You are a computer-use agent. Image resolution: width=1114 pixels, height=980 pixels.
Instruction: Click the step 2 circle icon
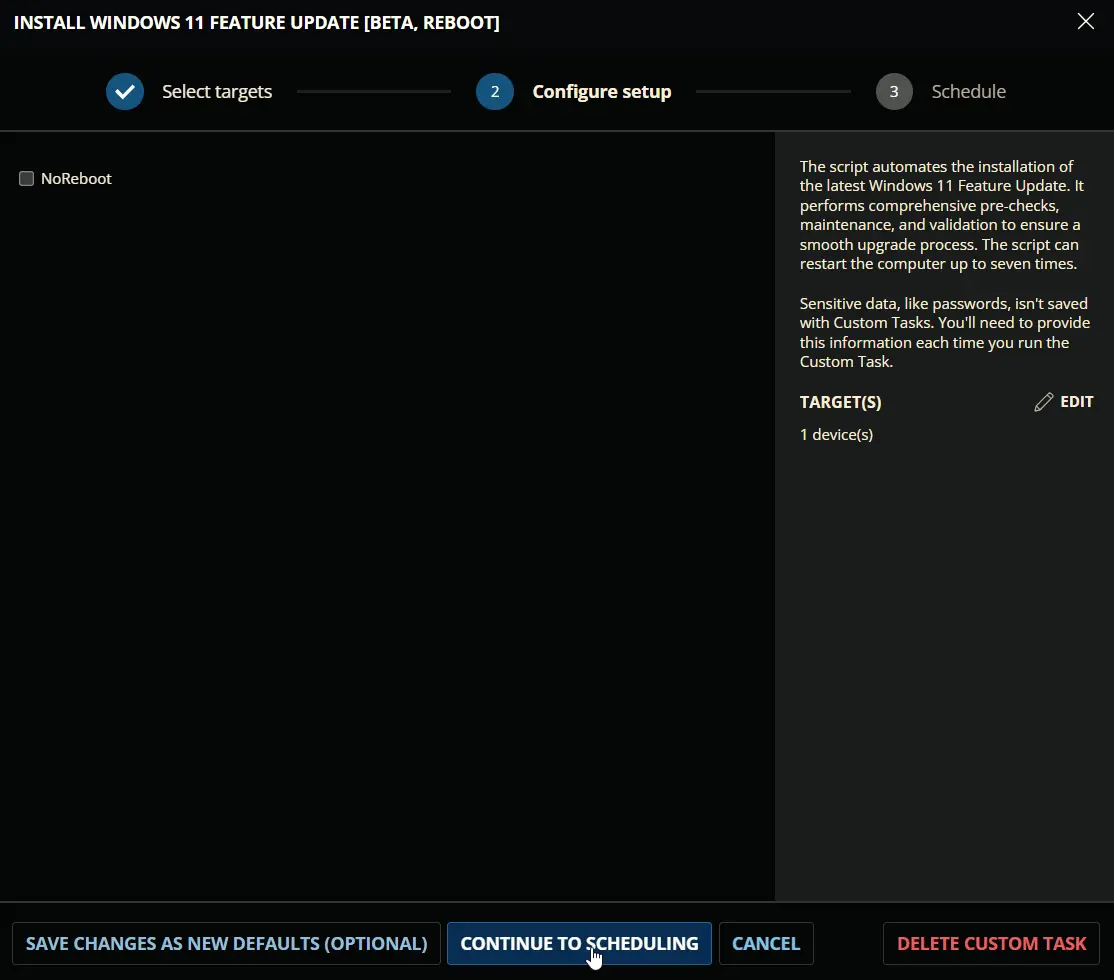click(x=494, y=92)
